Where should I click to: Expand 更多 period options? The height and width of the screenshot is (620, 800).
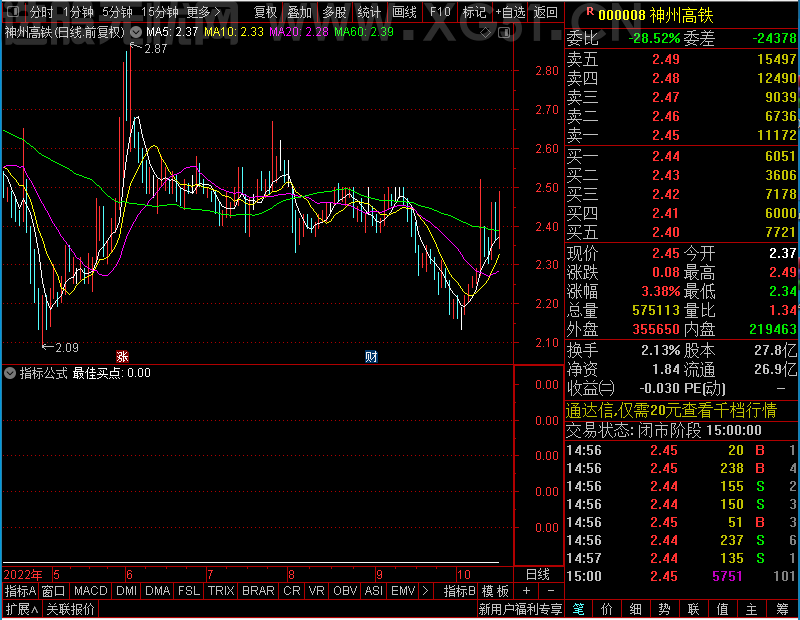tap(203, 12)
